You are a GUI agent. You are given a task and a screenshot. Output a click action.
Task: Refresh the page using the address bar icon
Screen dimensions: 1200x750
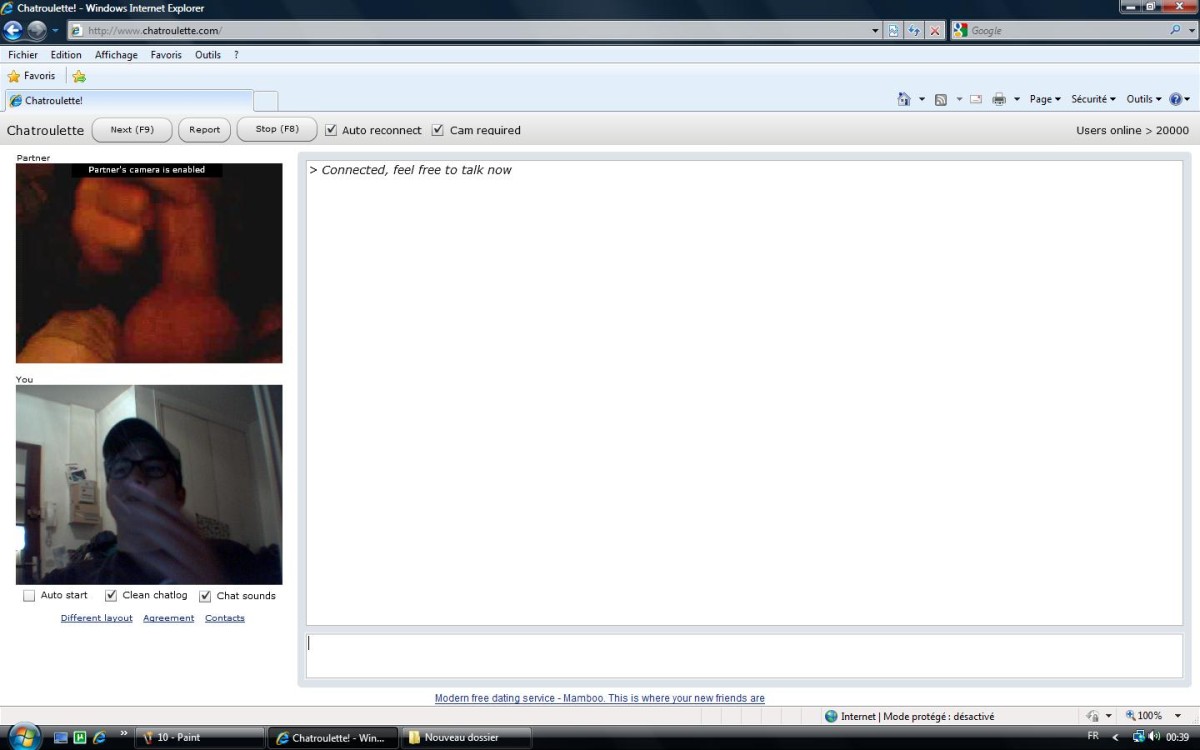(914, 31)
